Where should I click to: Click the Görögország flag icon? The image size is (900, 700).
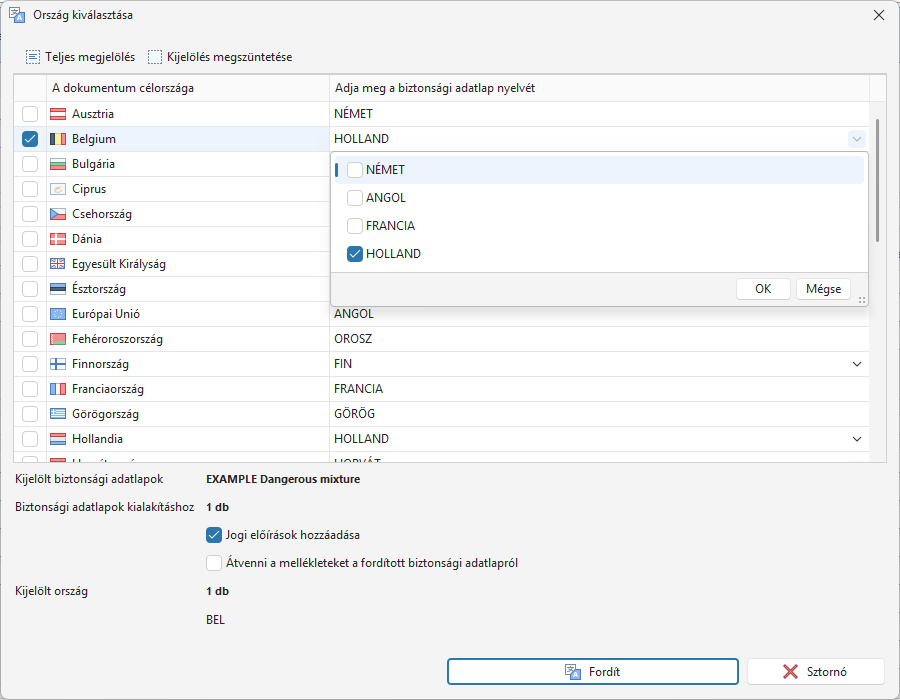[58, 414]
